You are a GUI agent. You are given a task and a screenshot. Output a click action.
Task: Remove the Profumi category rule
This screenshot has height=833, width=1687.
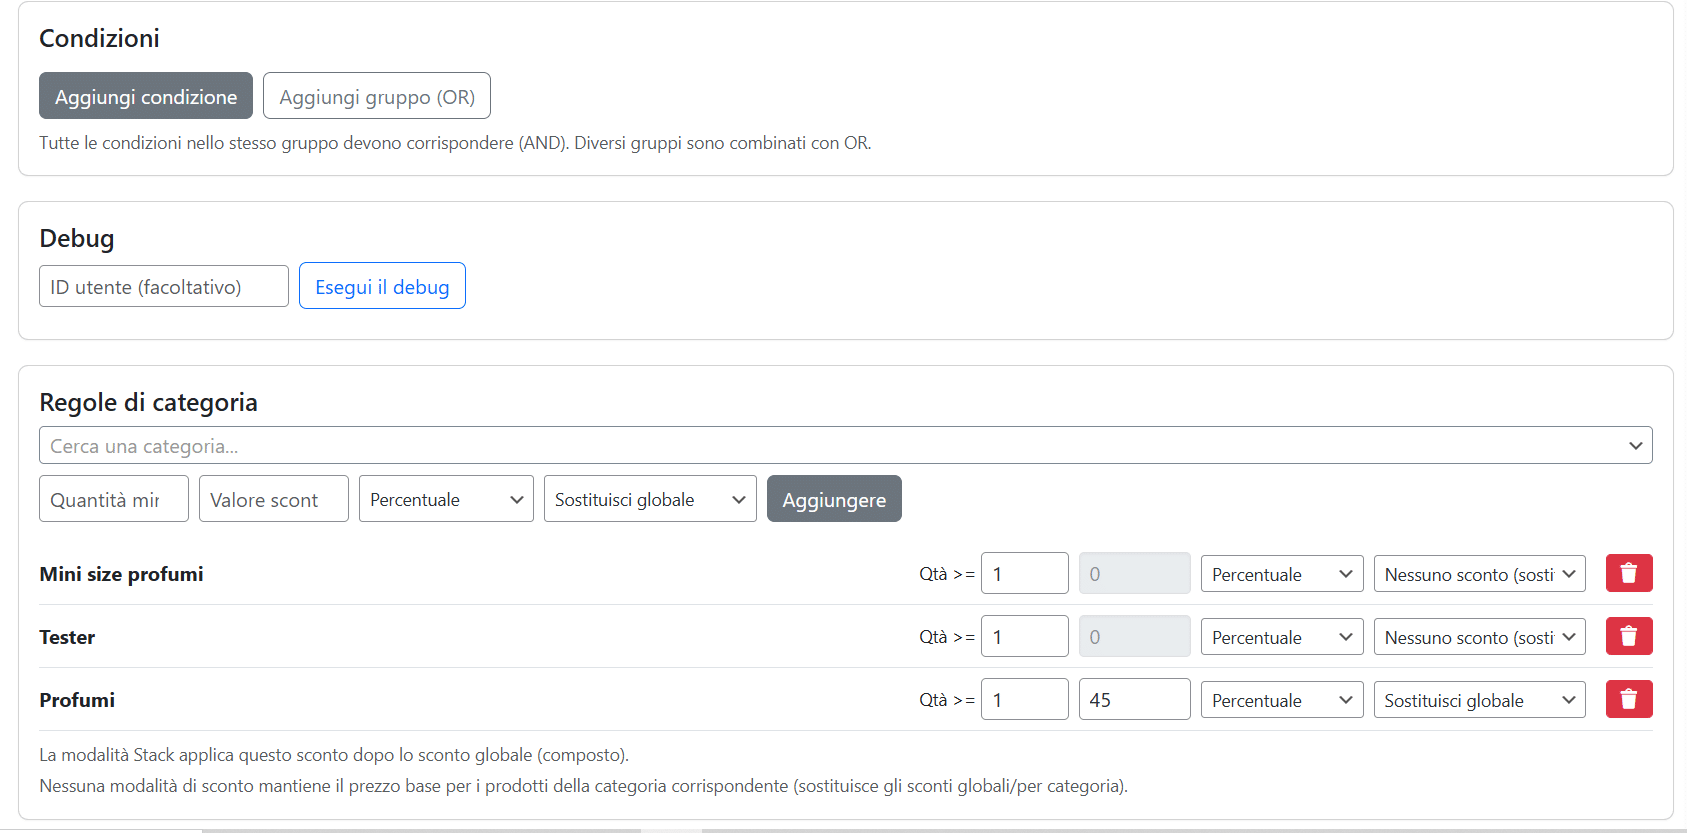[x=1628, y=699]
